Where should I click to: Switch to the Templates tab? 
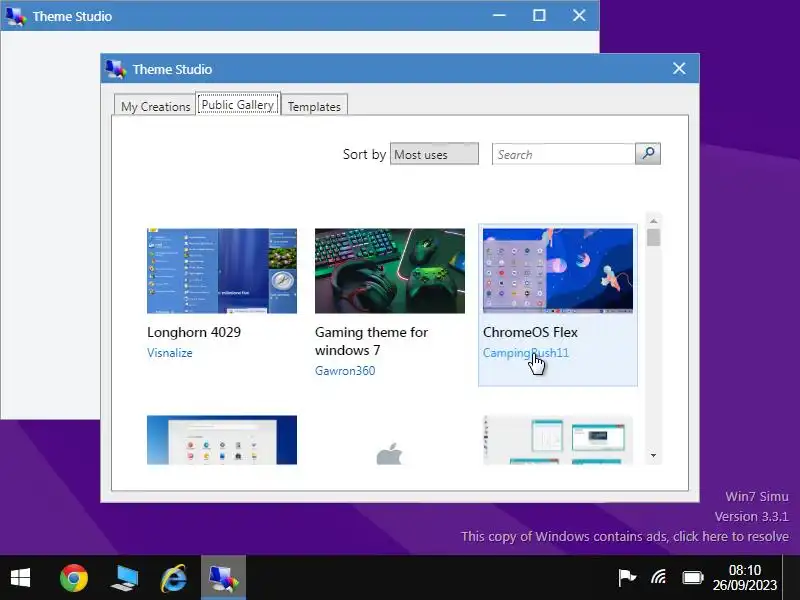[314, 106]
